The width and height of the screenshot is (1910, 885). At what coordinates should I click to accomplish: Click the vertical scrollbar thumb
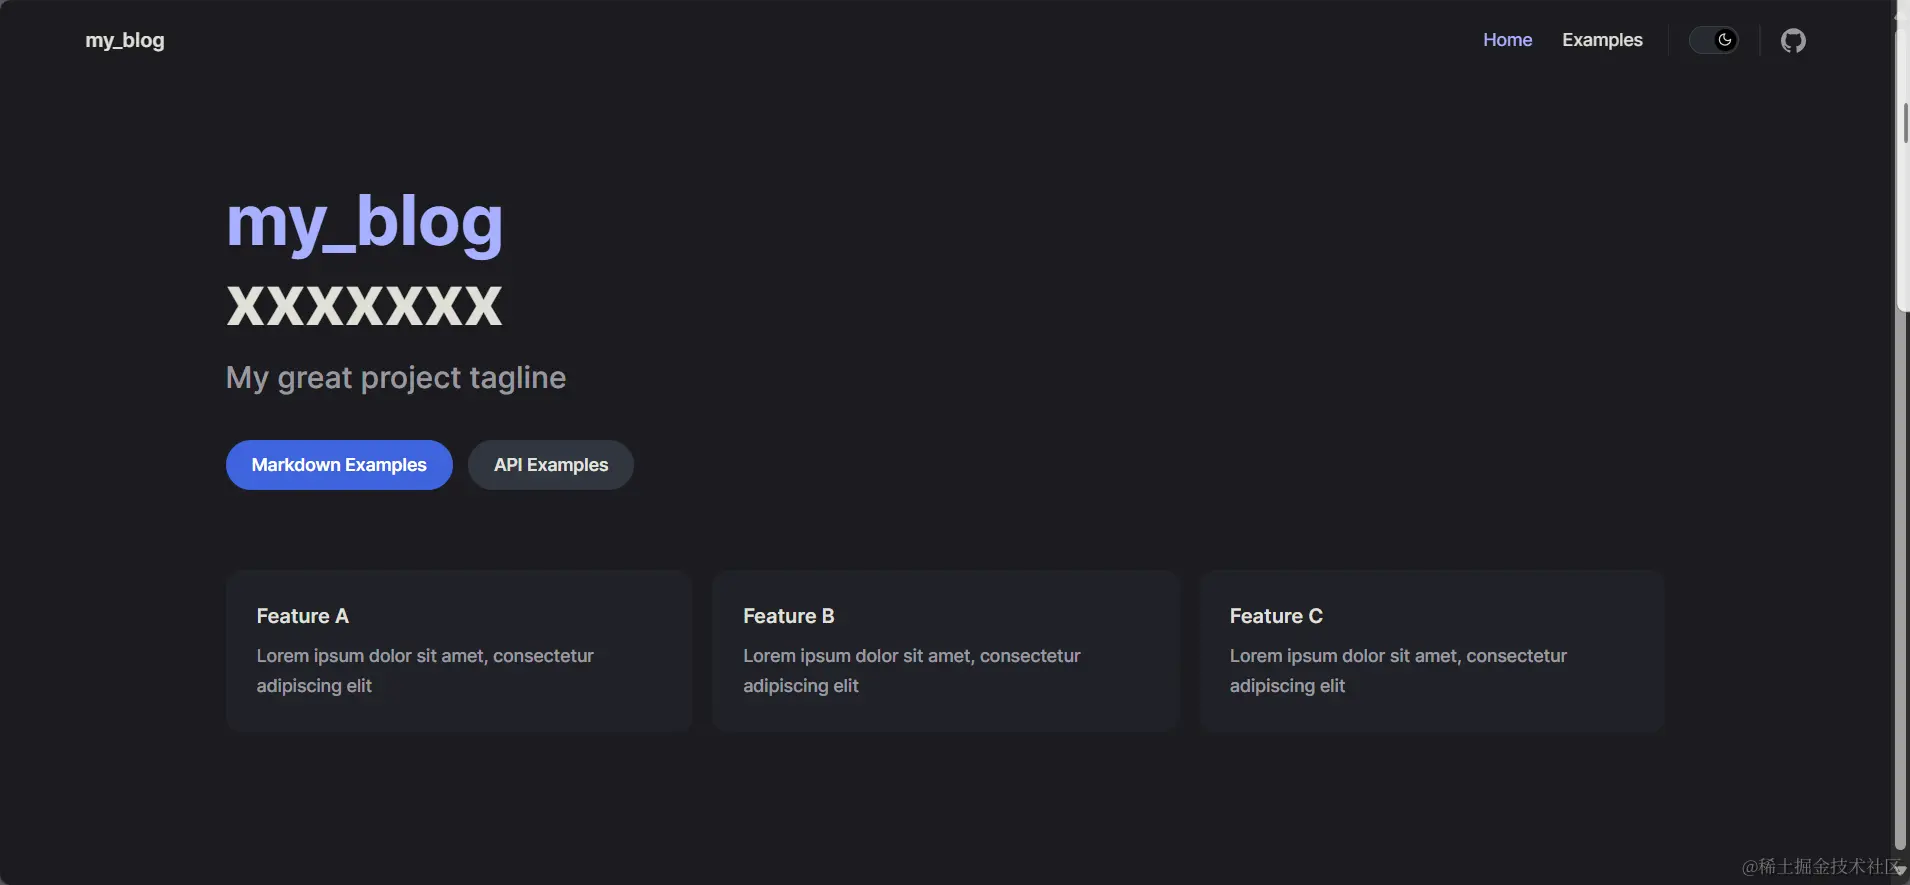1902,170
